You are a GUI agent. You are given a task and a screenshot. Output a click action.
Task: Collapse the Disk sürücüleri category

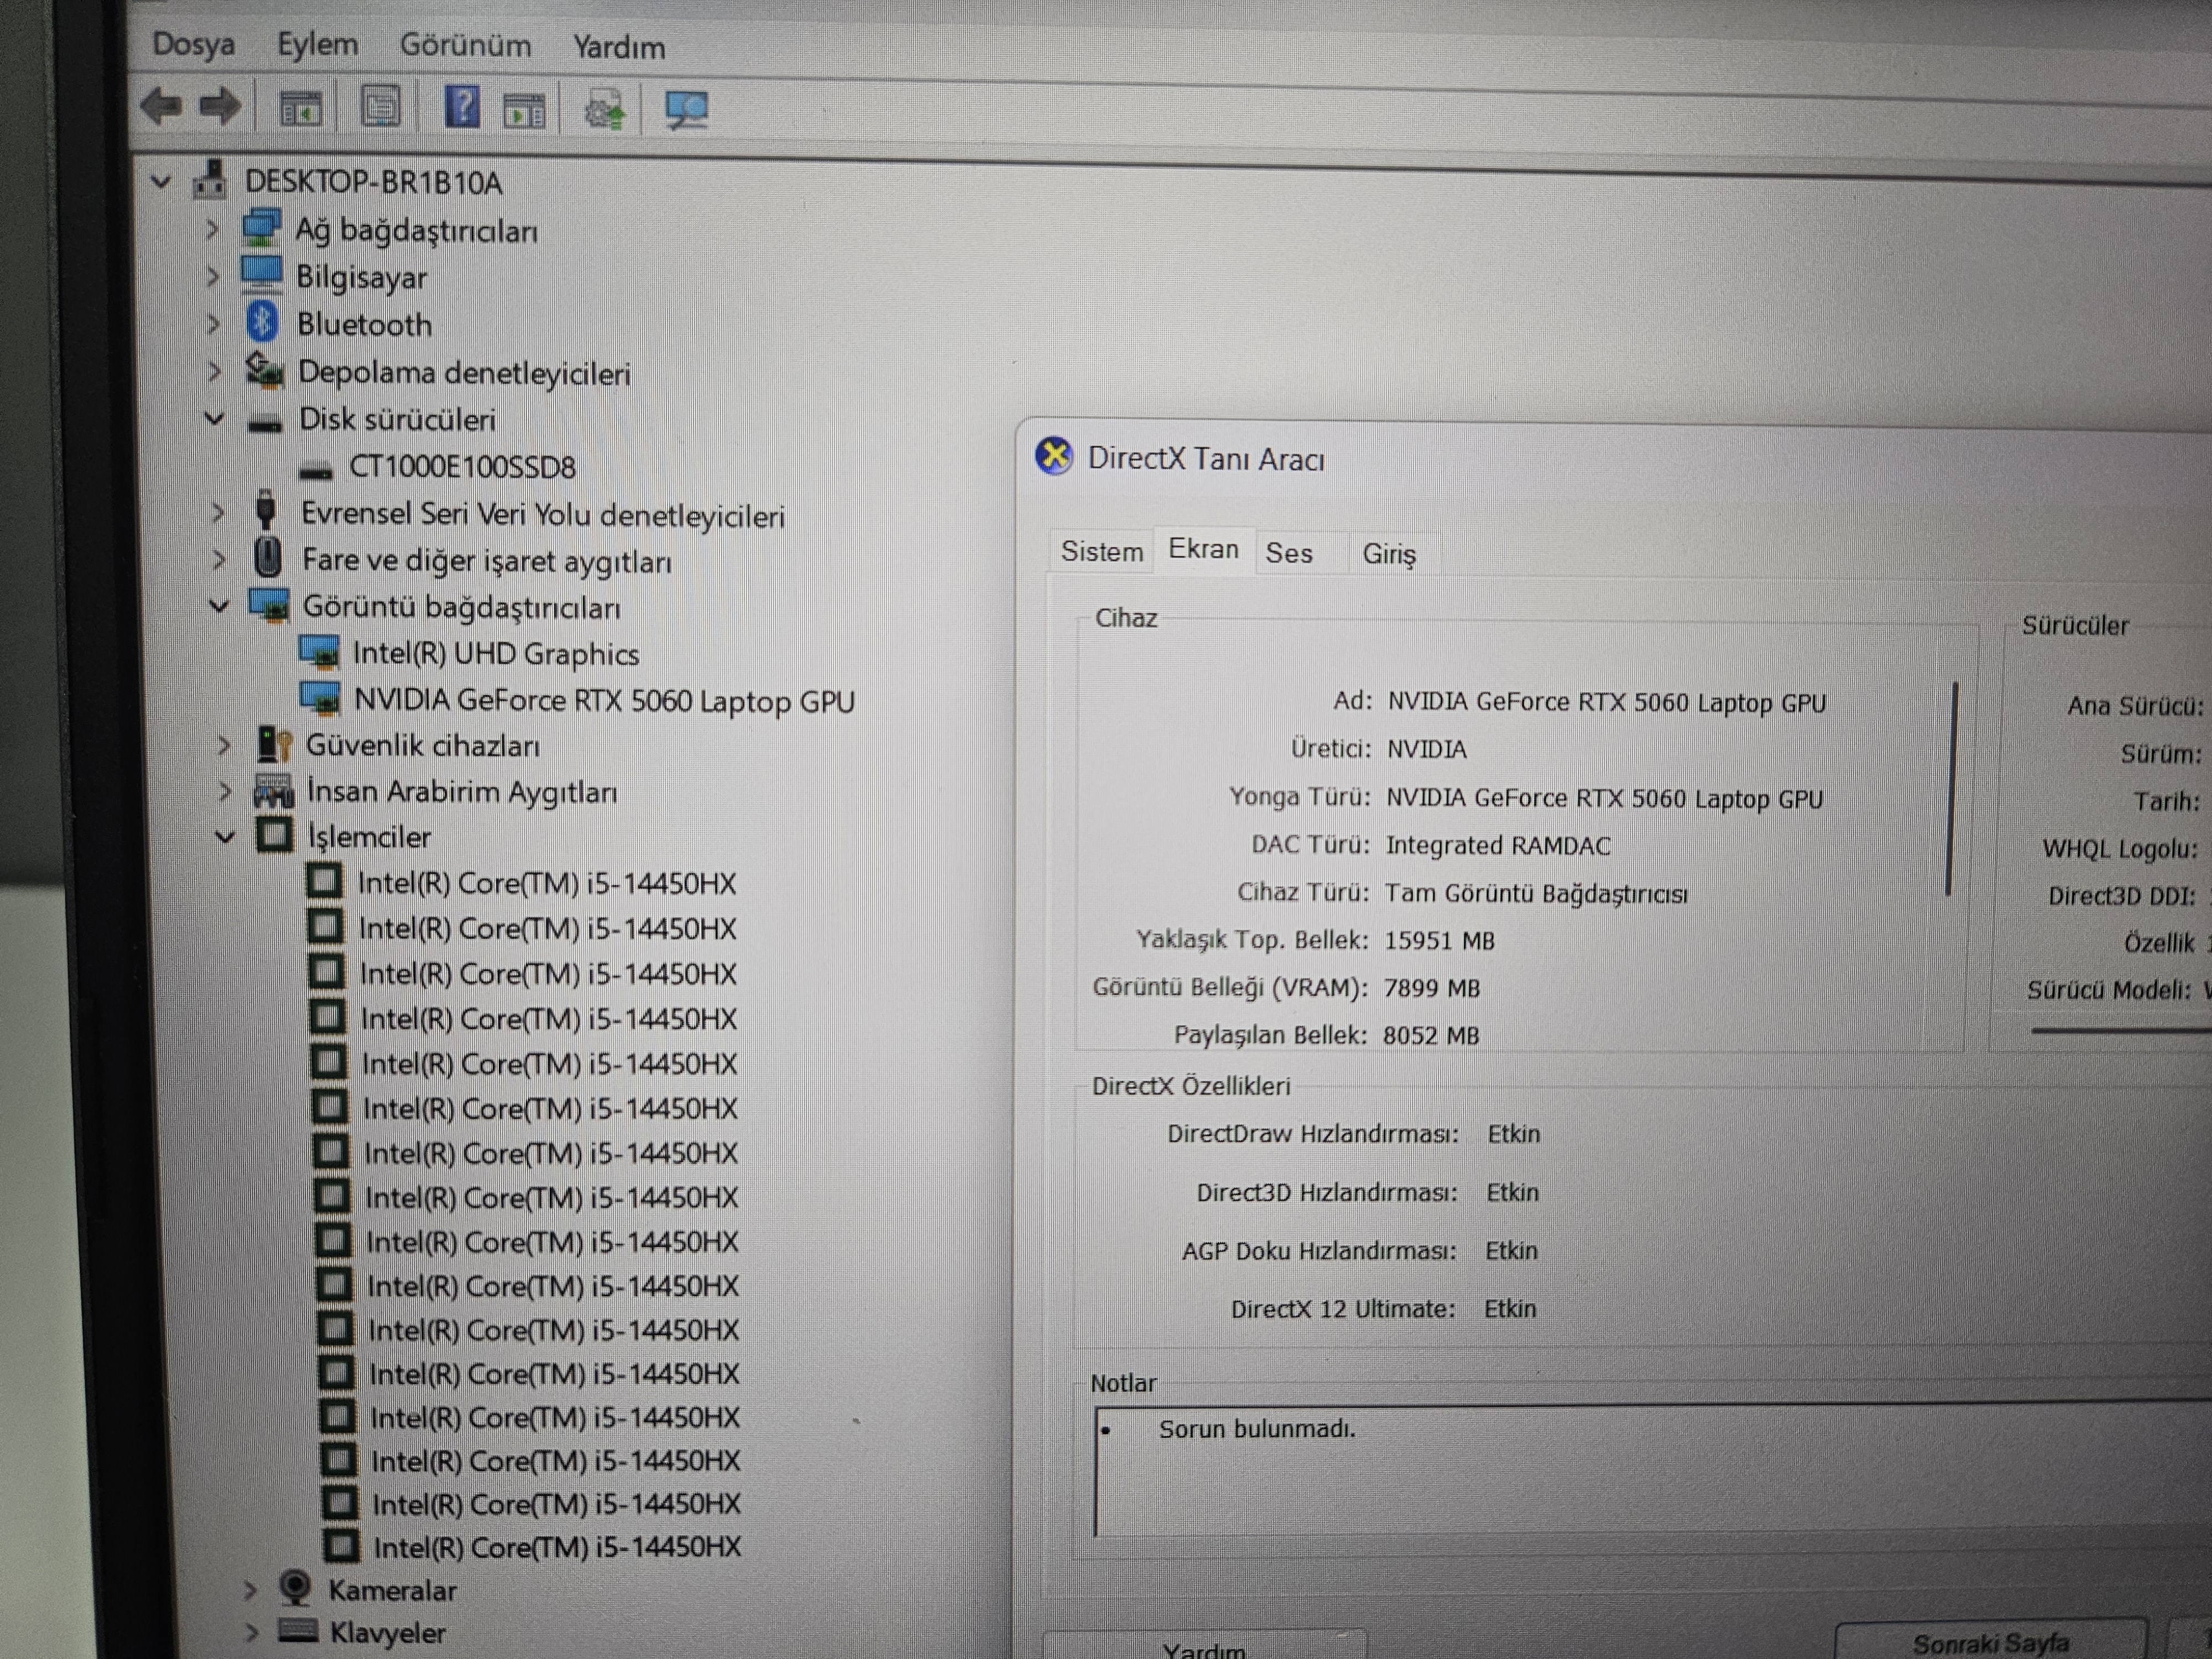coord(215,418)
